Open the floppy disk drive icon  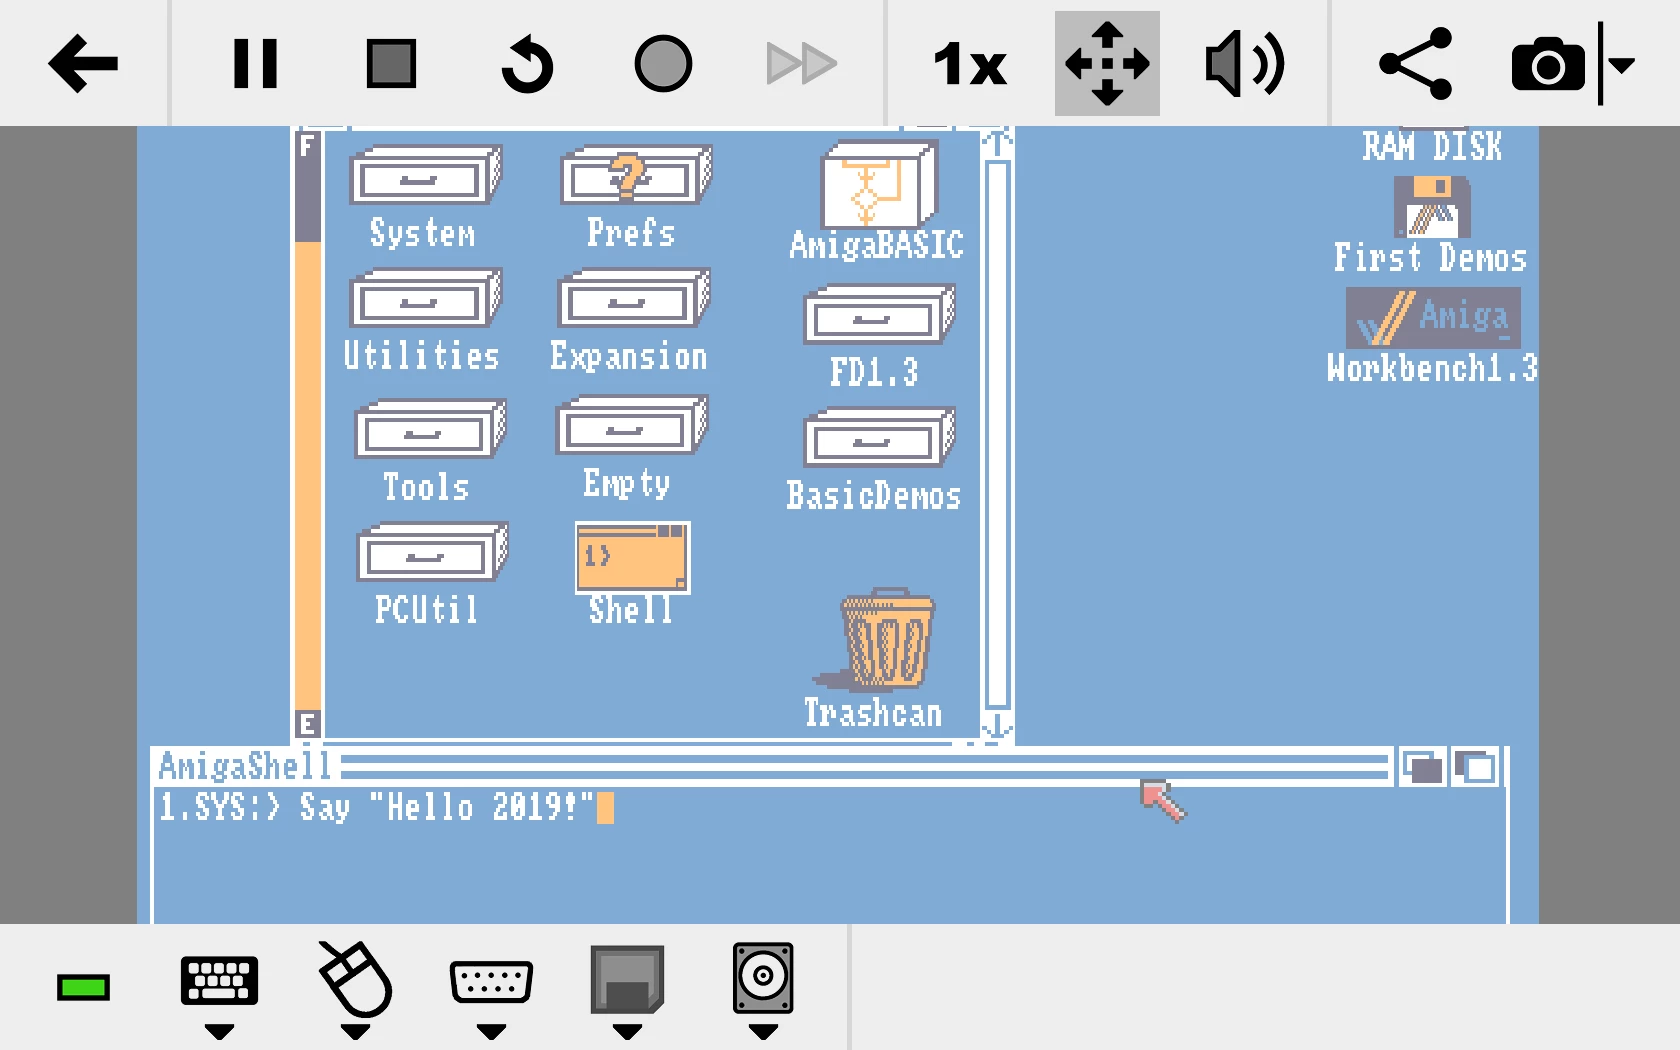click(x=627, y=979)
